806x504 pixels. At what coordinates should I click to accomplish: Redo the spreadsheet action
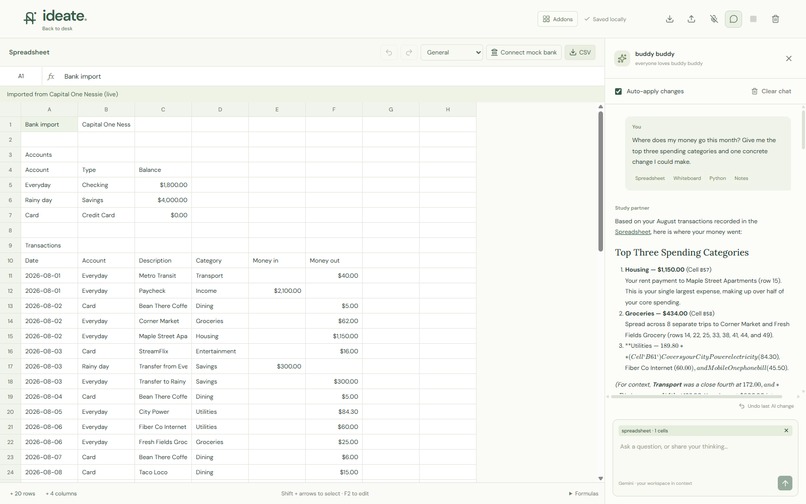pyautogui.click(x=409, y=52)
